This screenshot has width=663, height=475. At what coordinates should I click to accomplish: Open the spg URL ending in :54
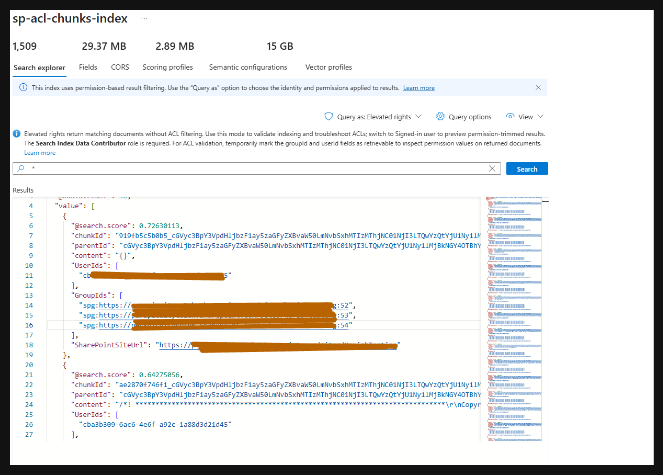pos(224,325)
